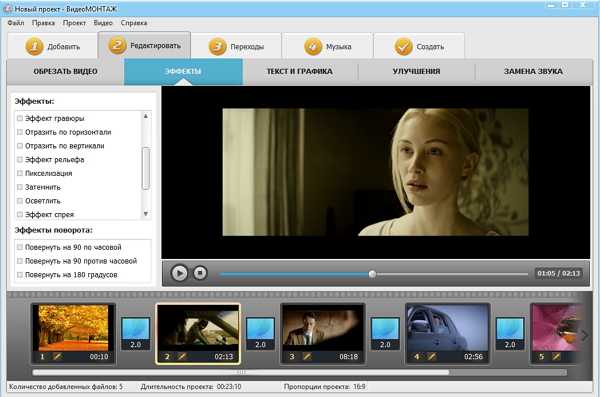Viewport: 600px width, 397px height.
Task: Open the Правка menu
Action: coord(43,23)
